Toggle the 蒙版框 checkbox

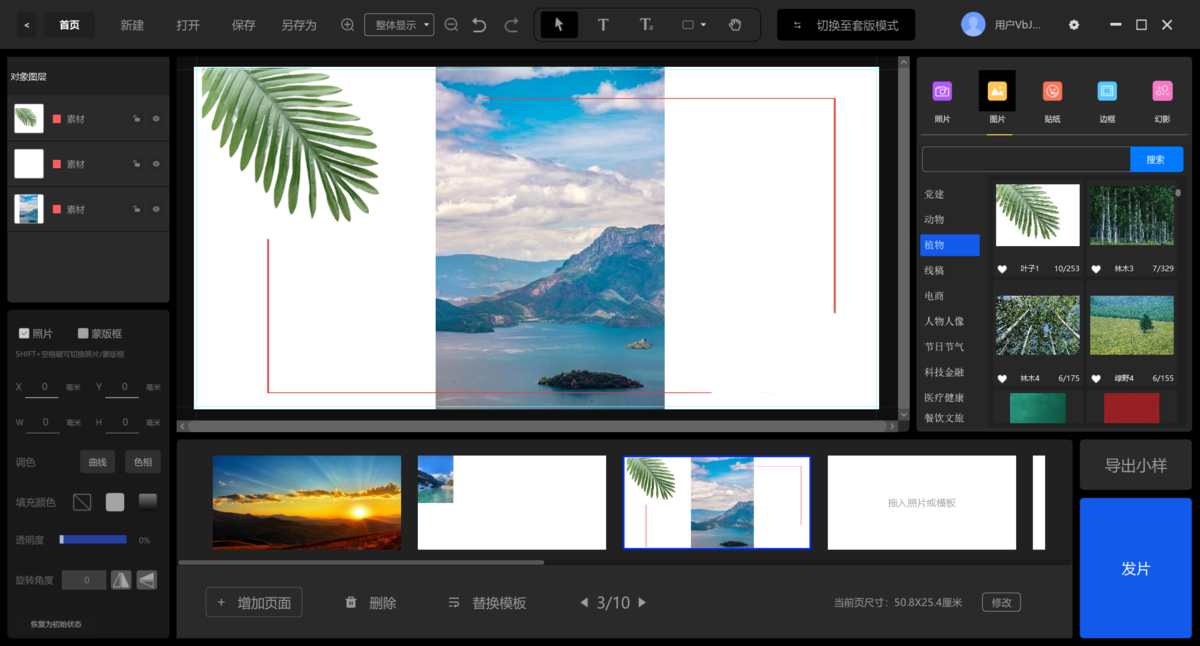click(83, 333)
